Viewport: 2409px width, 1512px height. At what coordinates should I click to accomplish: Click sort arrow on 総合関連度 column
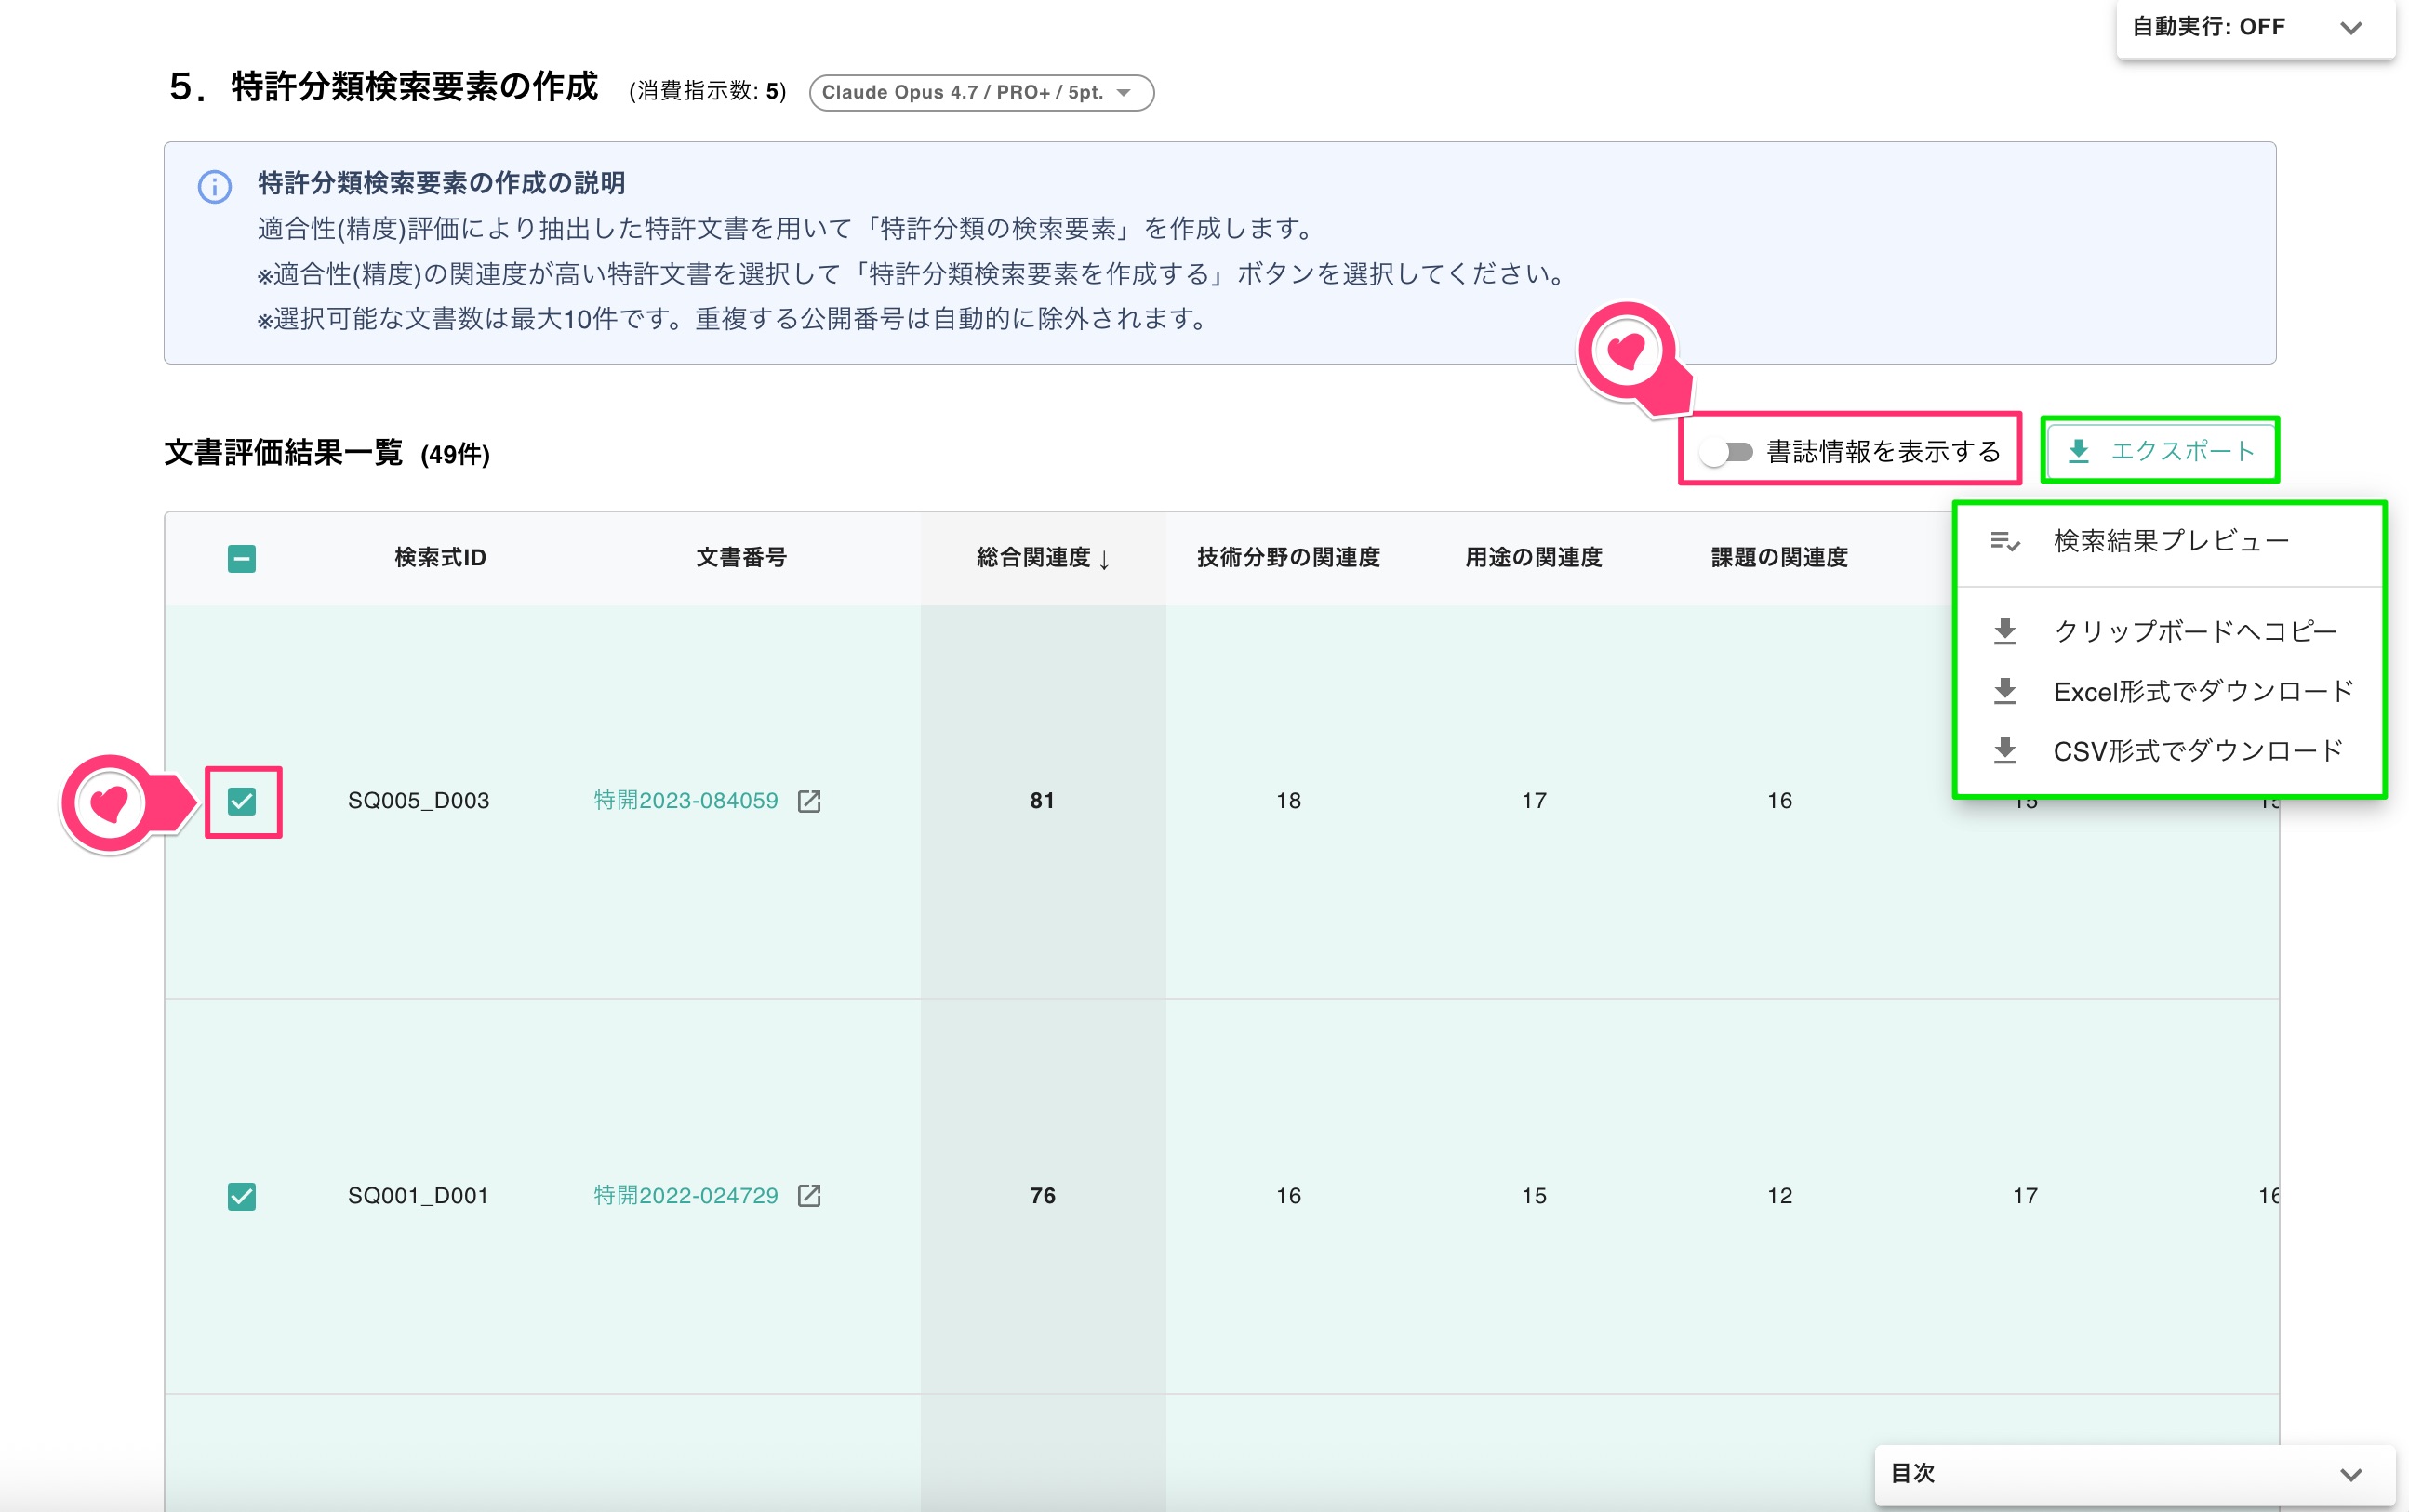pos(1104,559)
